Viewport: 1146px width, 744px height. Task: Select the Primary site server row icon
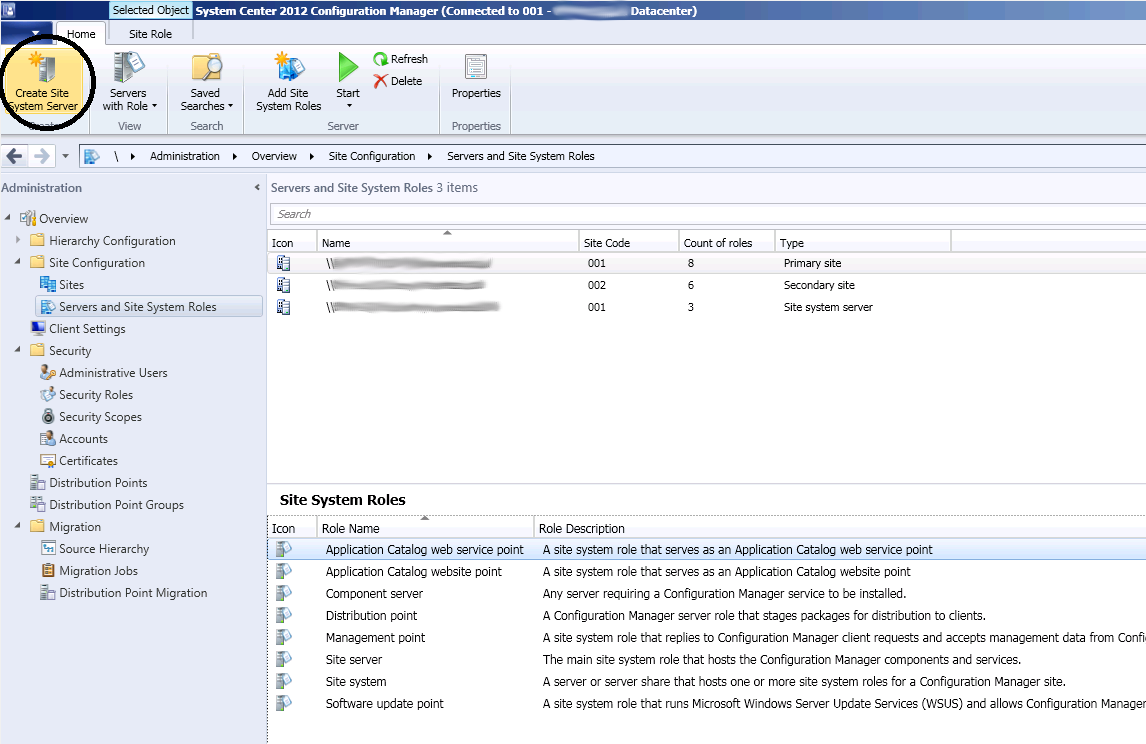coord(284,263)
